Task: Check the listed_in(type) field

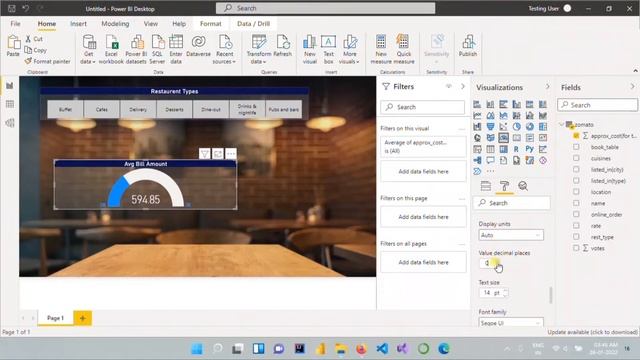Action: pyautogui.click(x=576, y=180)
